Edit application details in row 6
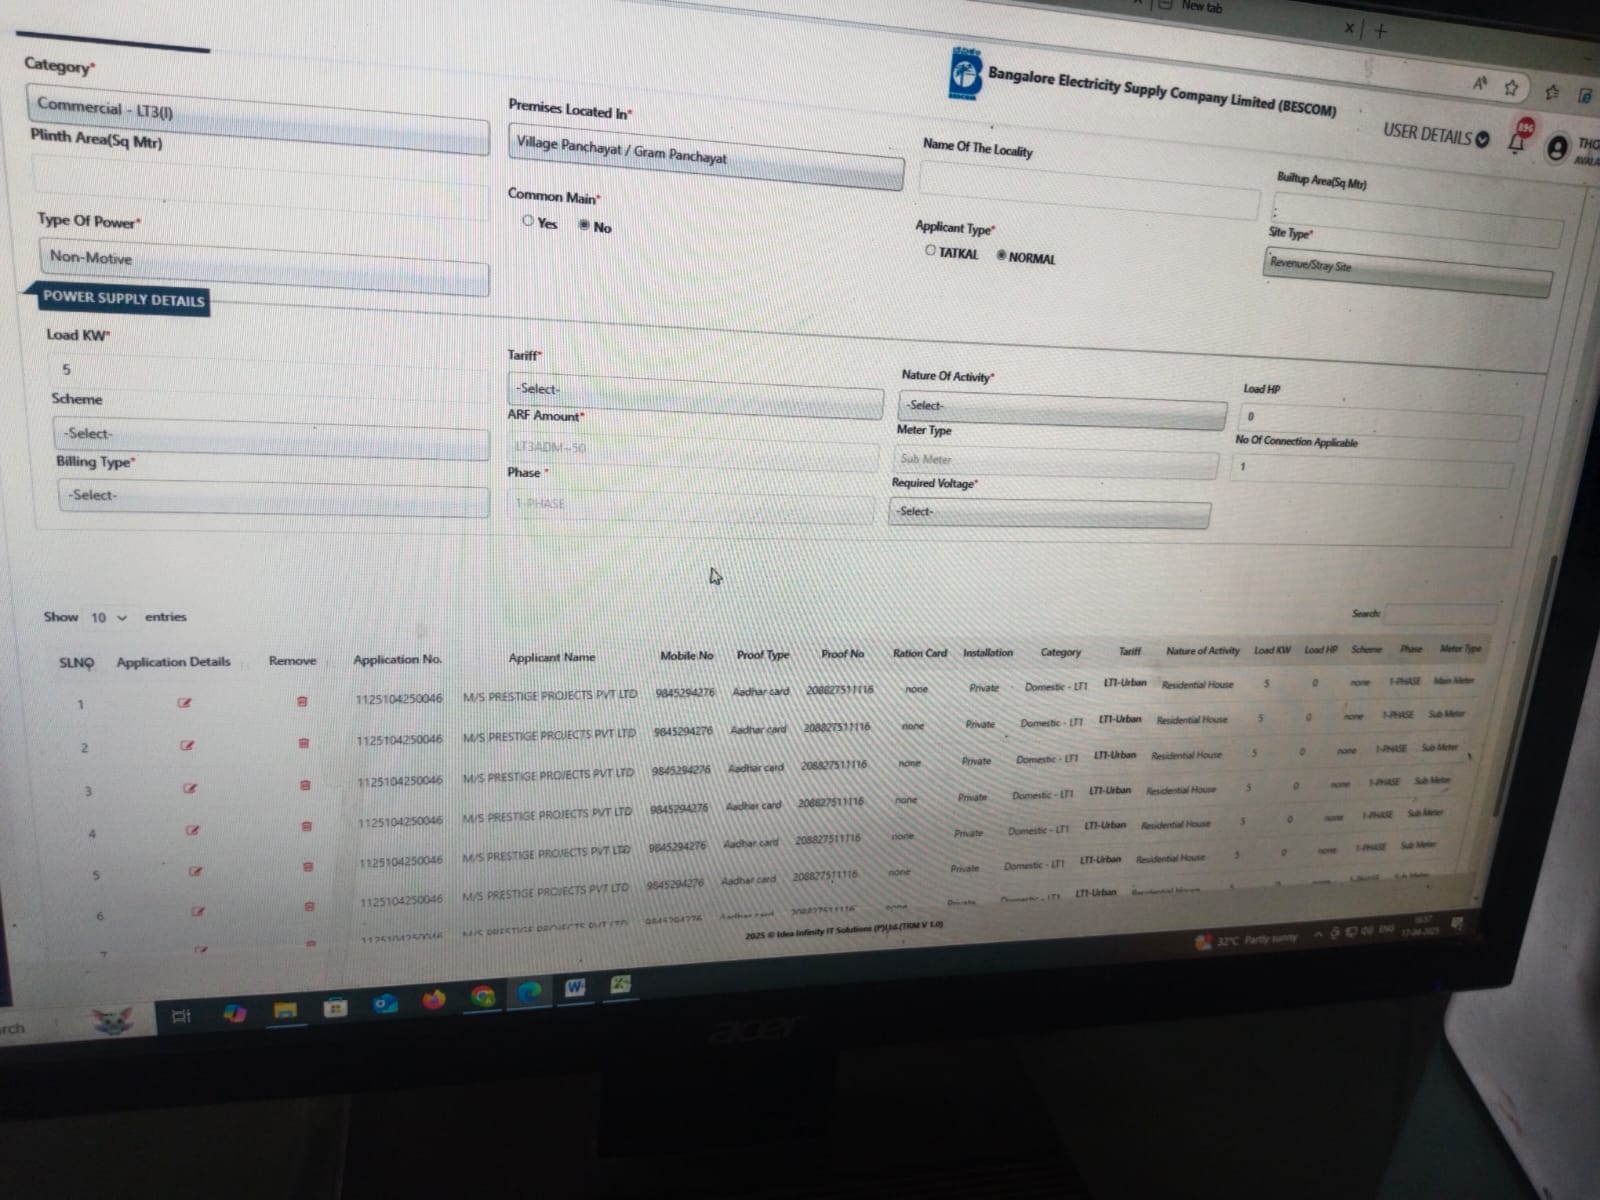Image resolution: width=1600 pixels, height=1200 pixels. click(198, 911)
